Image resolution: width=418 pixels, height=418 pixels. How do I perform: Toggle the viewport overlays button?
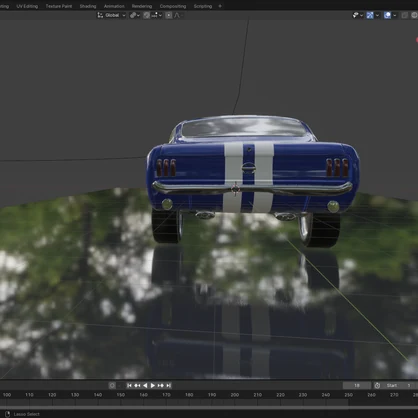coord(387,15)
